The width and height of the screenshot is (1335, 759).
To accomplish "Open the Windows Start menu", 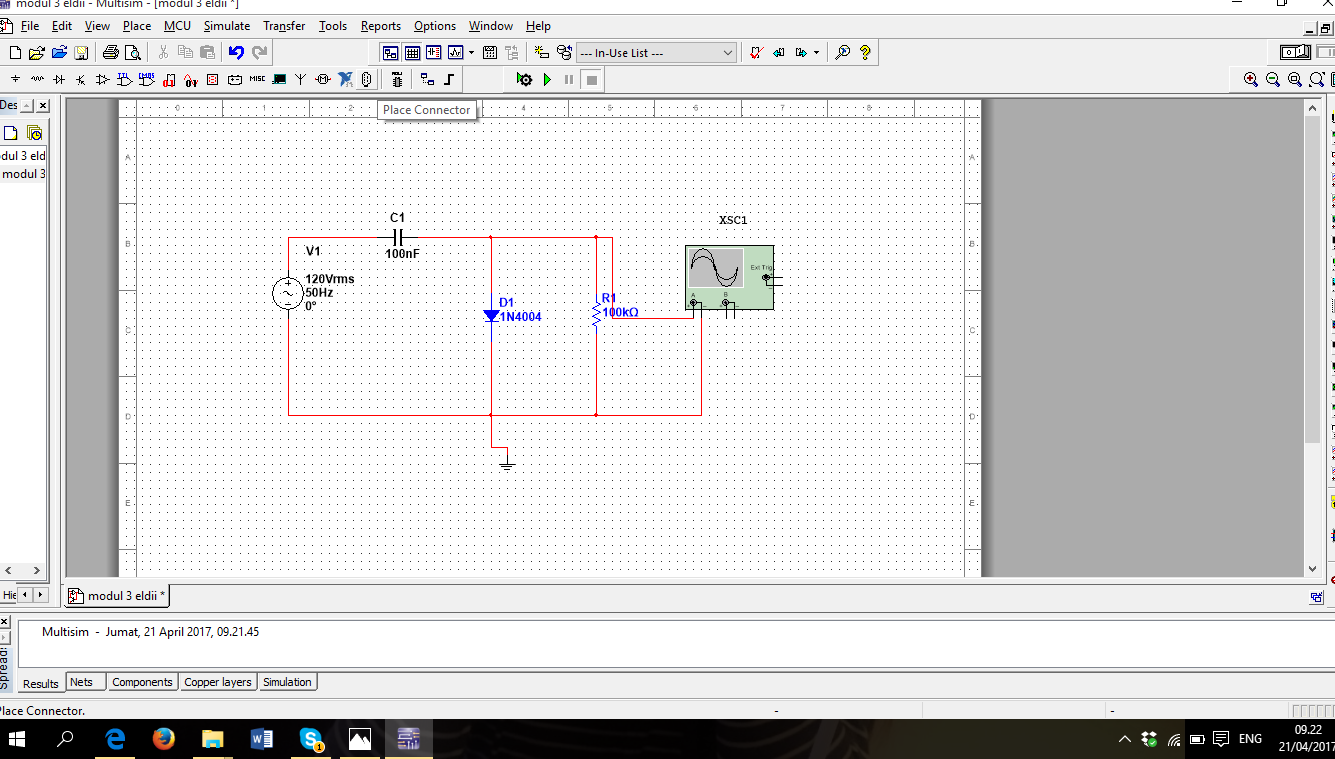I will point(17,739).
